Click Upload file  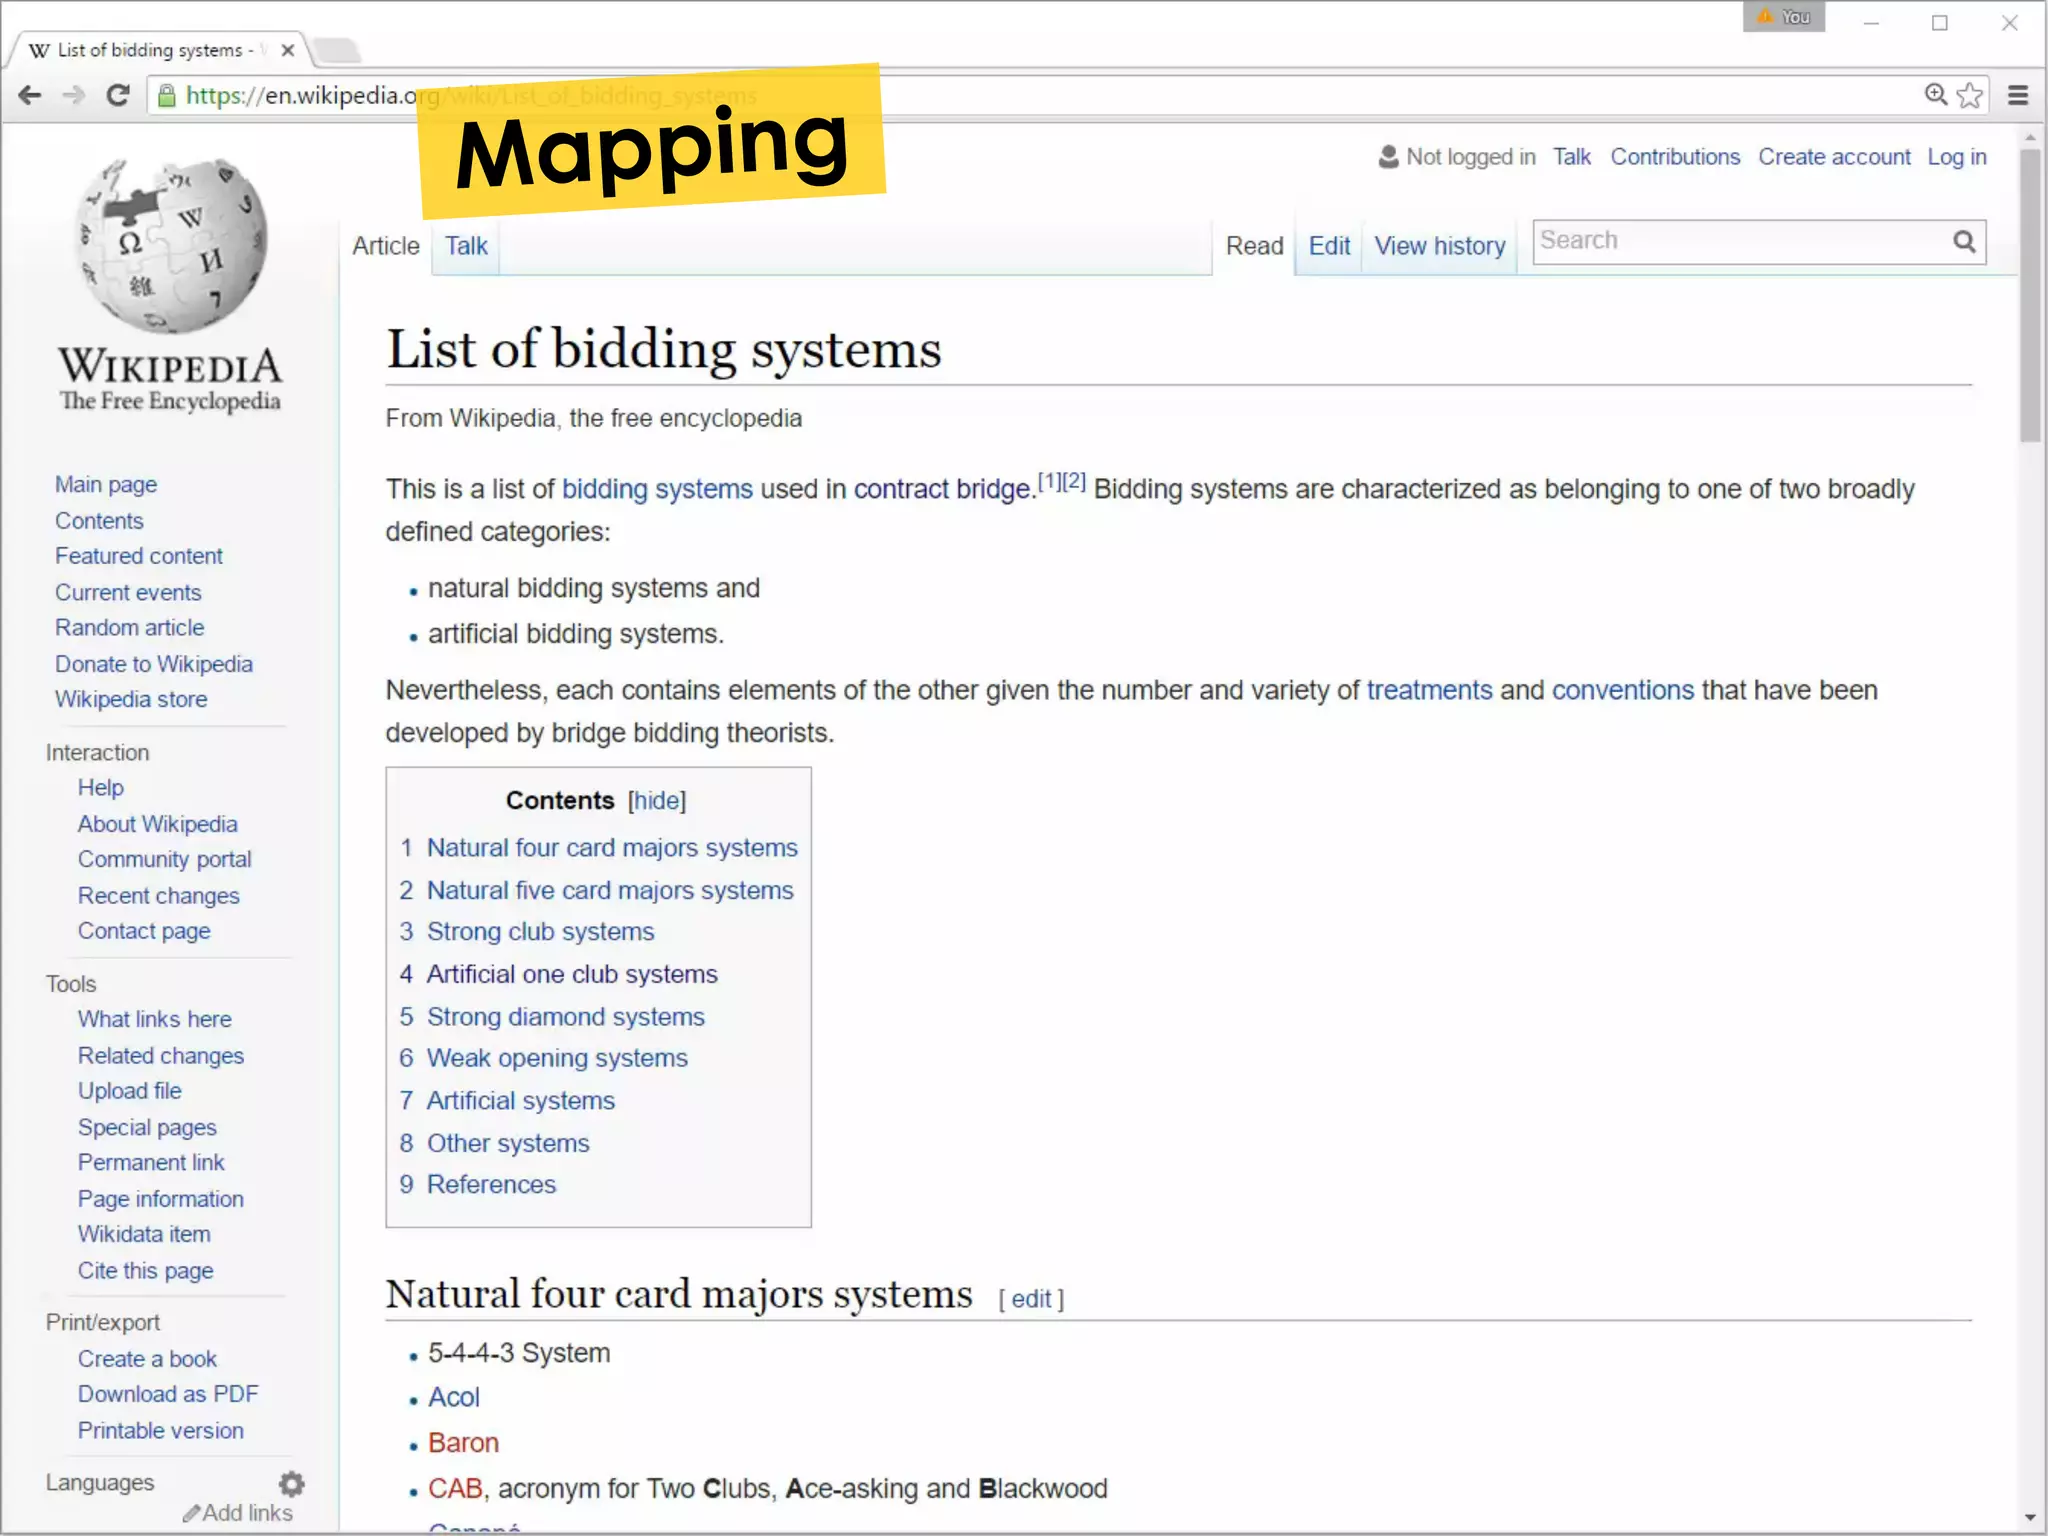coord(130,1091)
